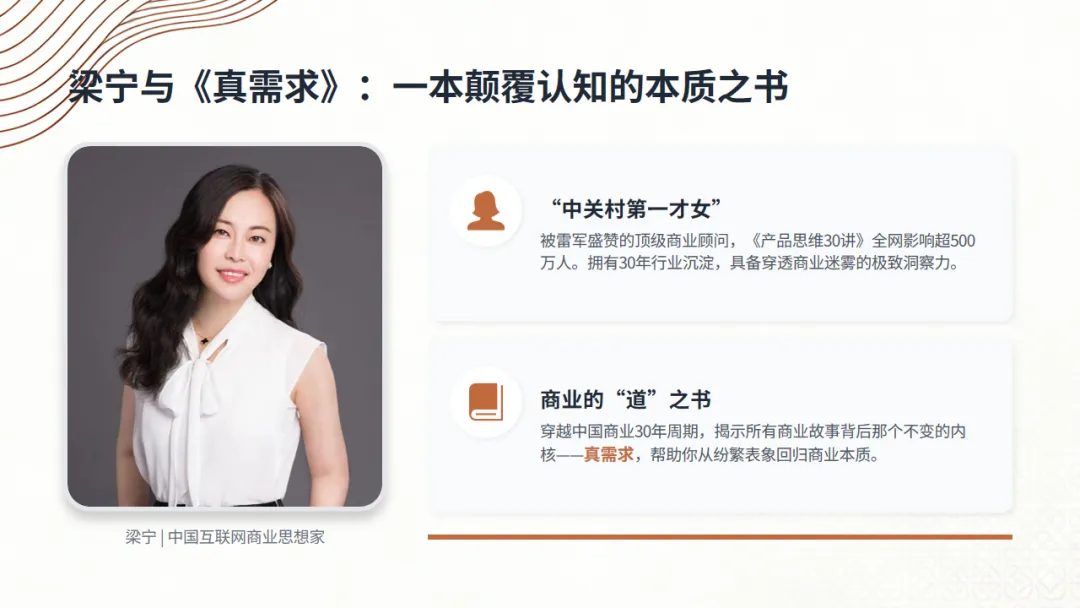The image size is (1080, 608).
Task: Click the text line starting 被雷军盛赞的顶级商业顾问
Action: [x=758, y=240]
